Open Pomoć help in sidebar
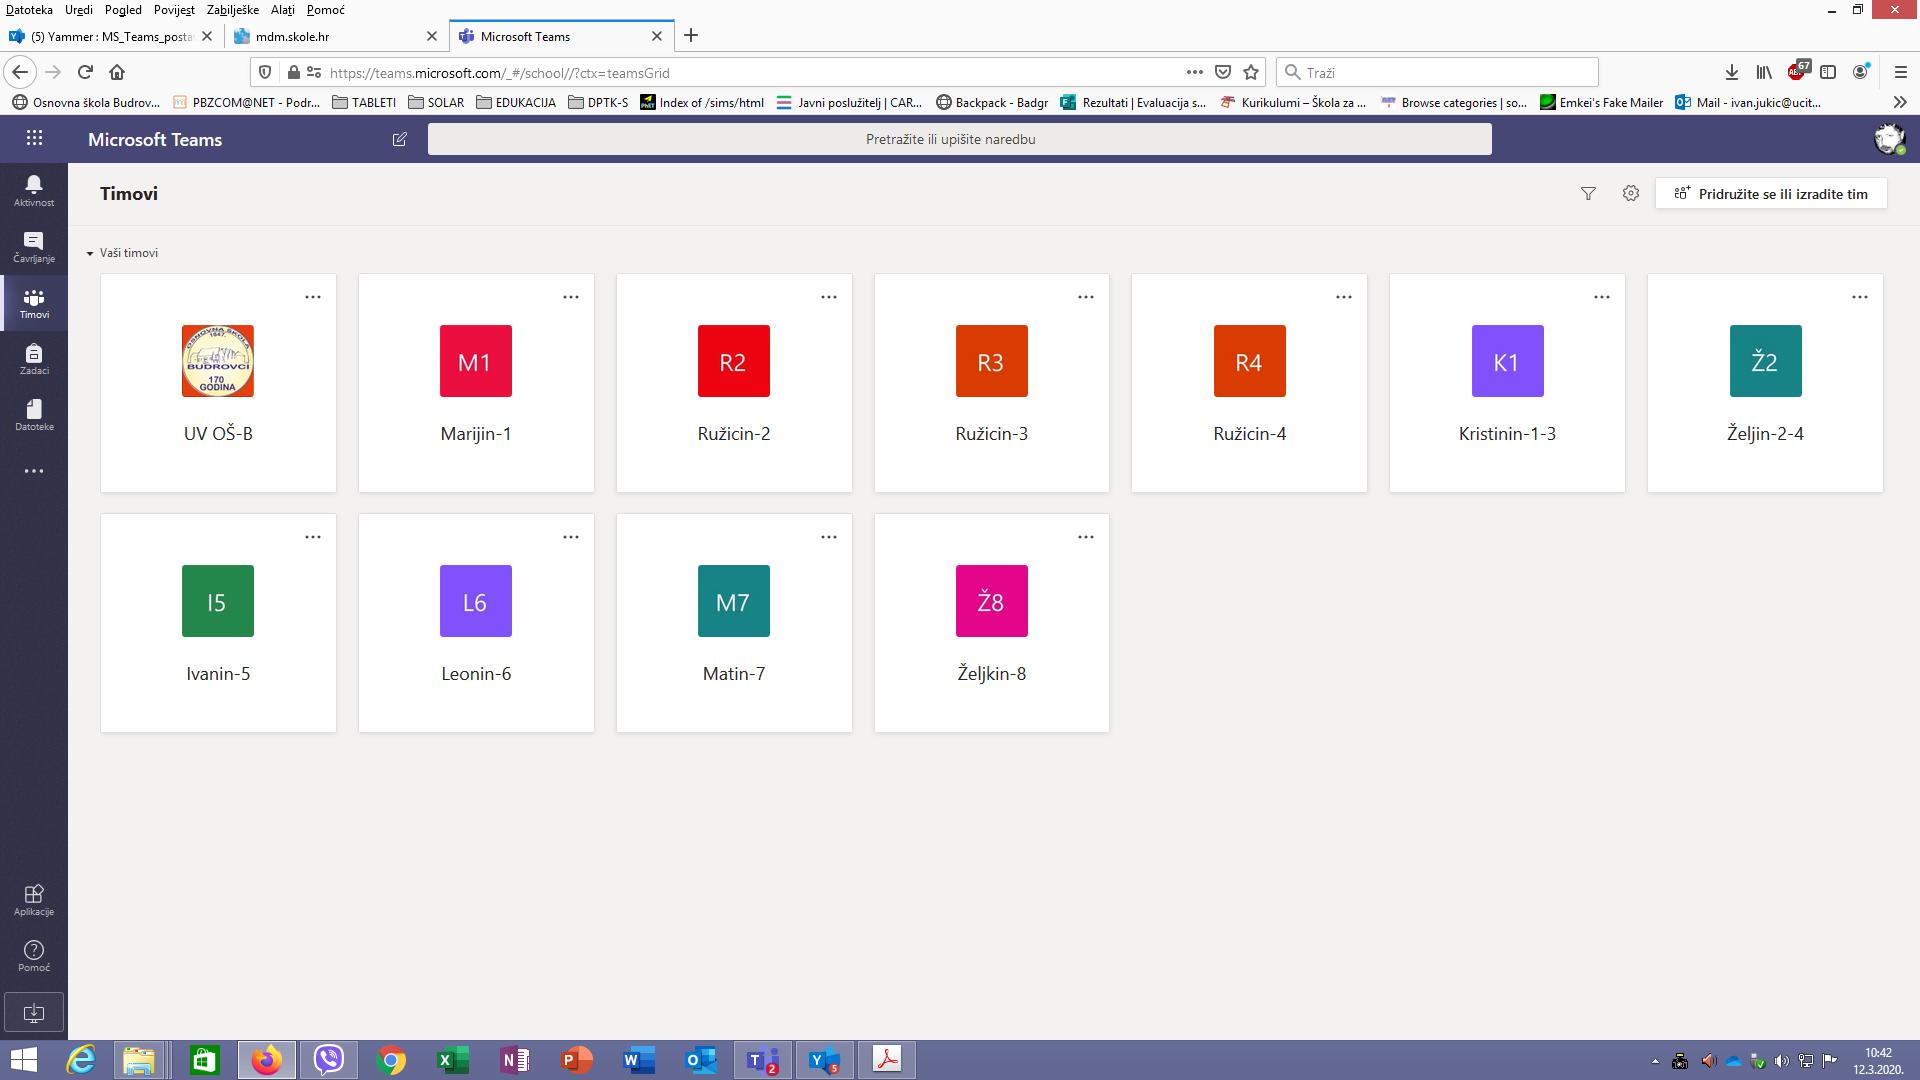 [x=34, y=955]
